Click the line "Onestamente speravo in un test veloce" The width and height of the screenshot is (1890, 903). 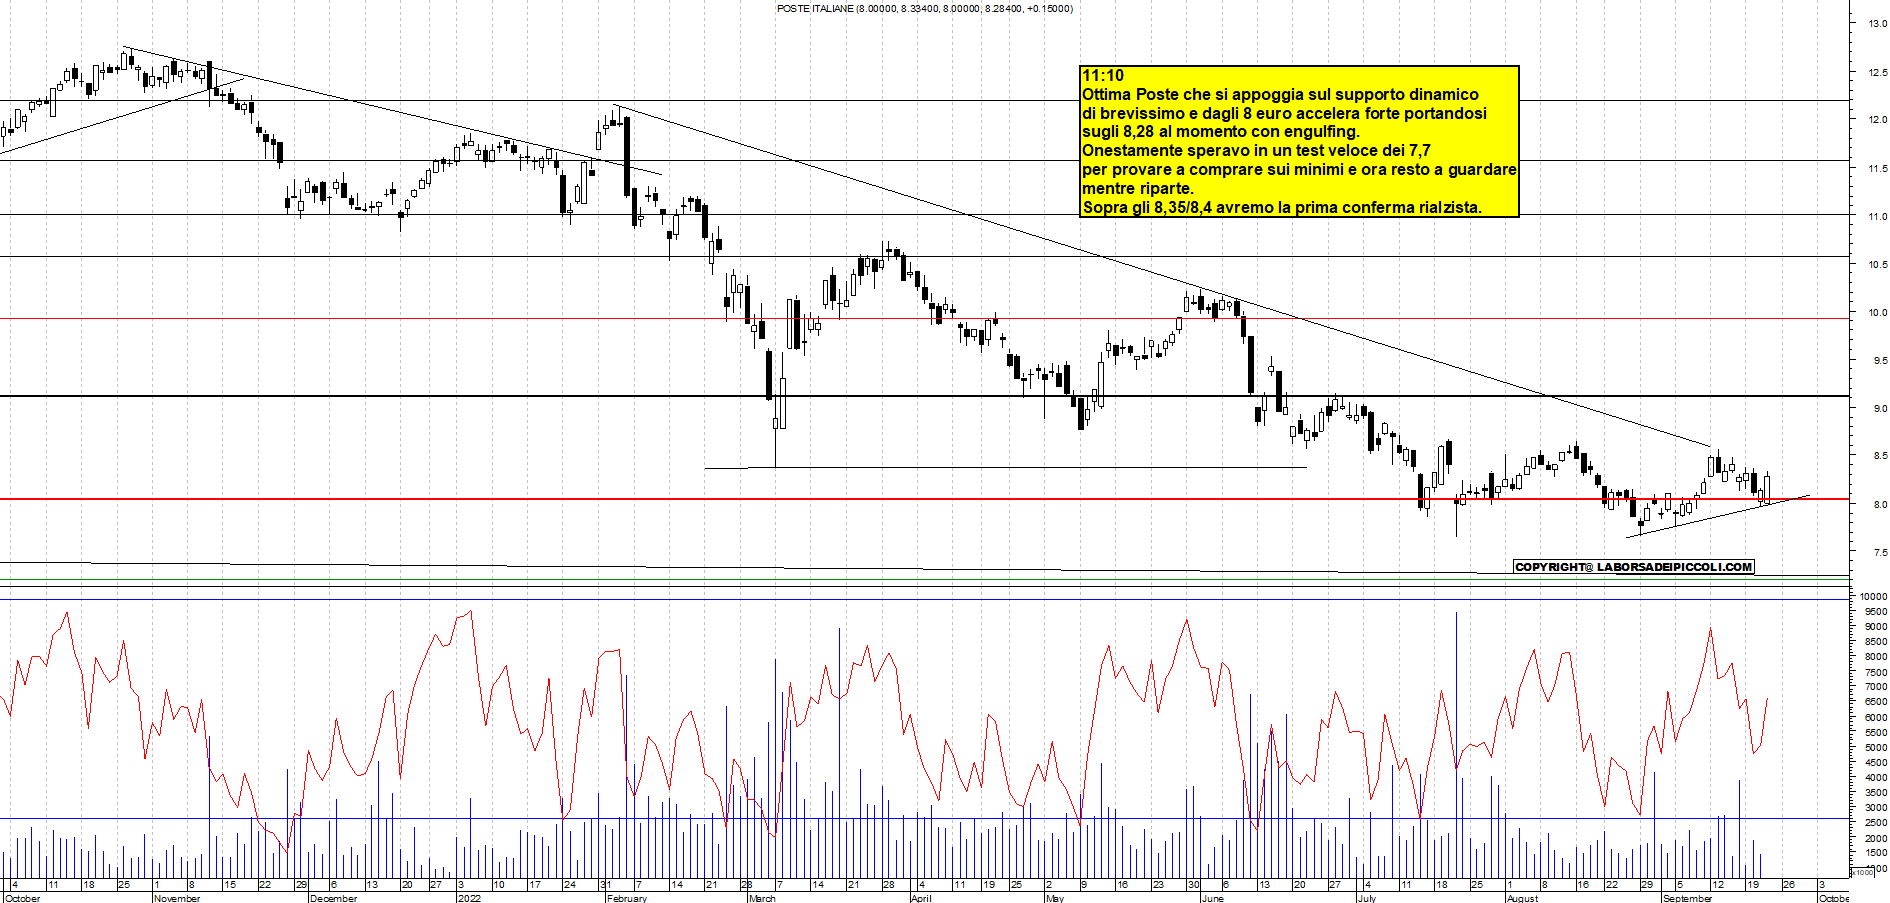pyautogui.click(x=1256, y=150)
